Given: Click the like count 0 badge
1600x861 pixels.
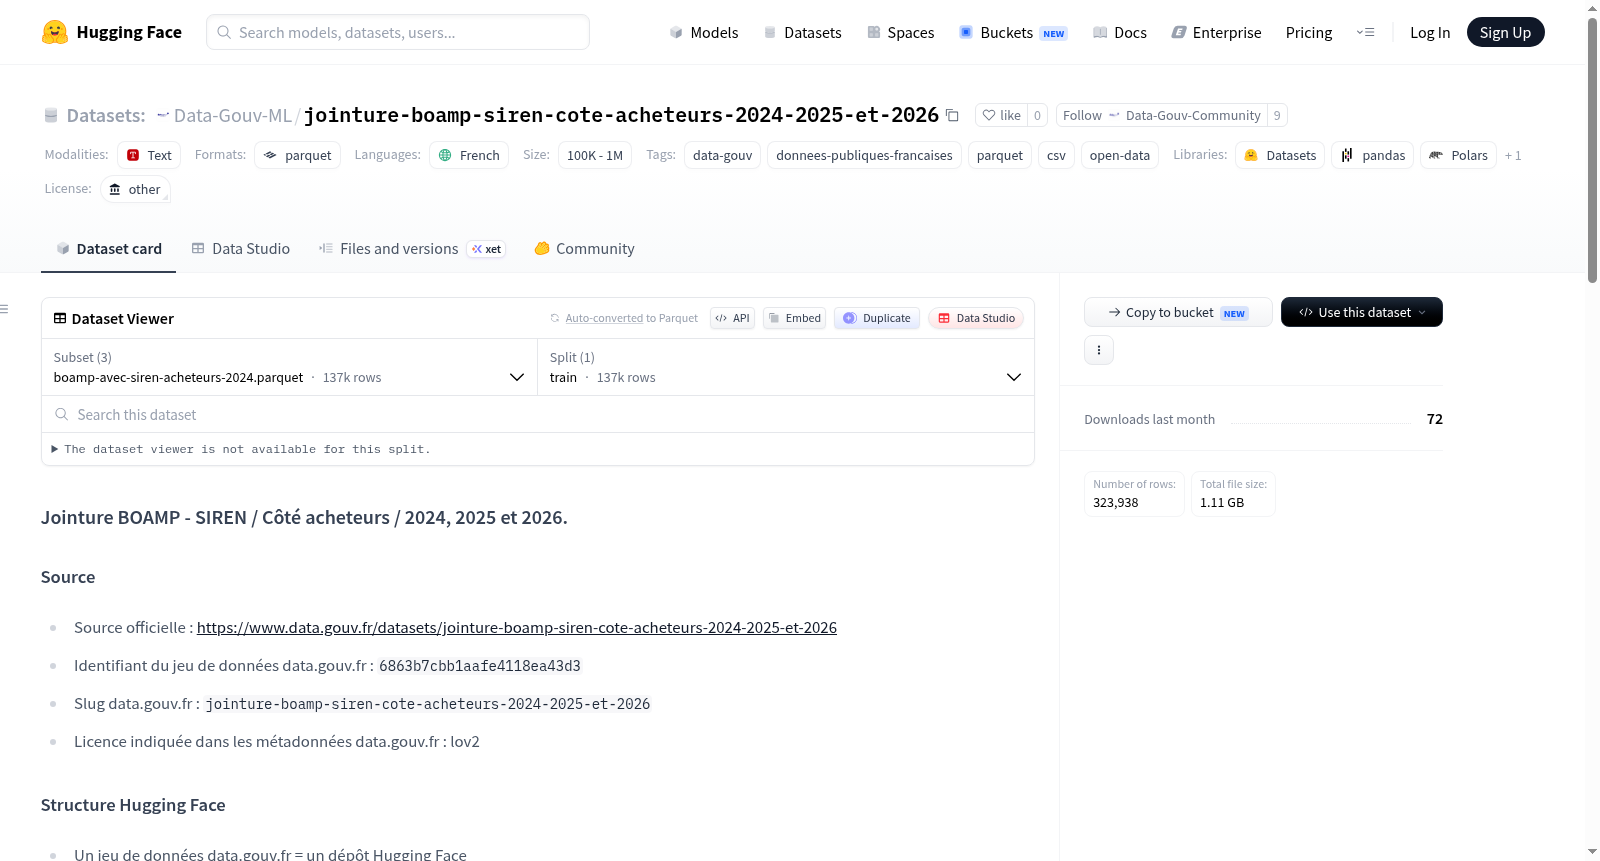Looking at the screenshot, I should tap(1037, 115).
